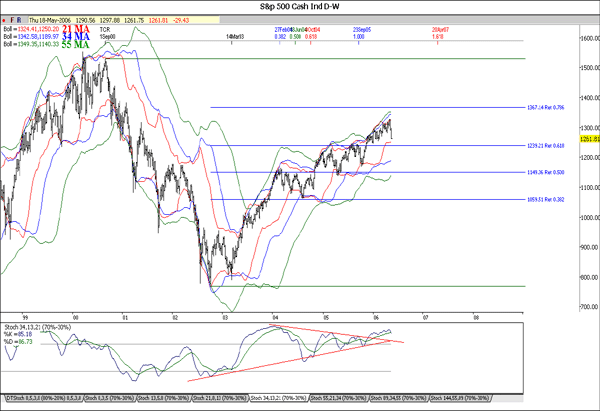Click the 1239.21 Ret 0.618 level label
This screenshot has width=600, height=411.
click(x=546, y=145)
